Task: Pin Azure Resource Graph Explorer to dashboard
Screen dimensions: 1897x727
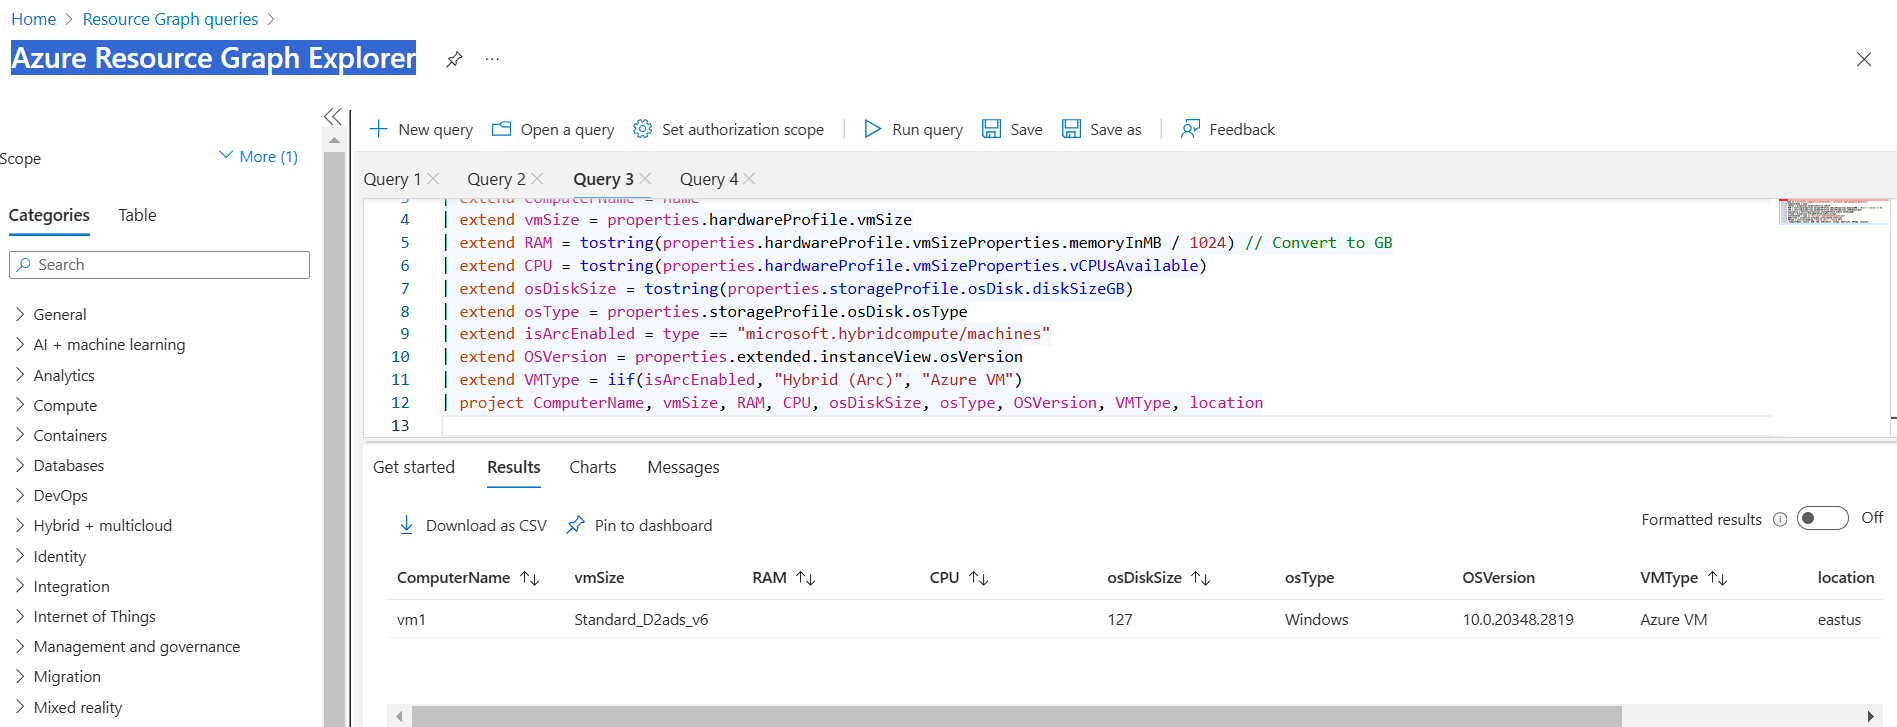Action: [454, 59]
